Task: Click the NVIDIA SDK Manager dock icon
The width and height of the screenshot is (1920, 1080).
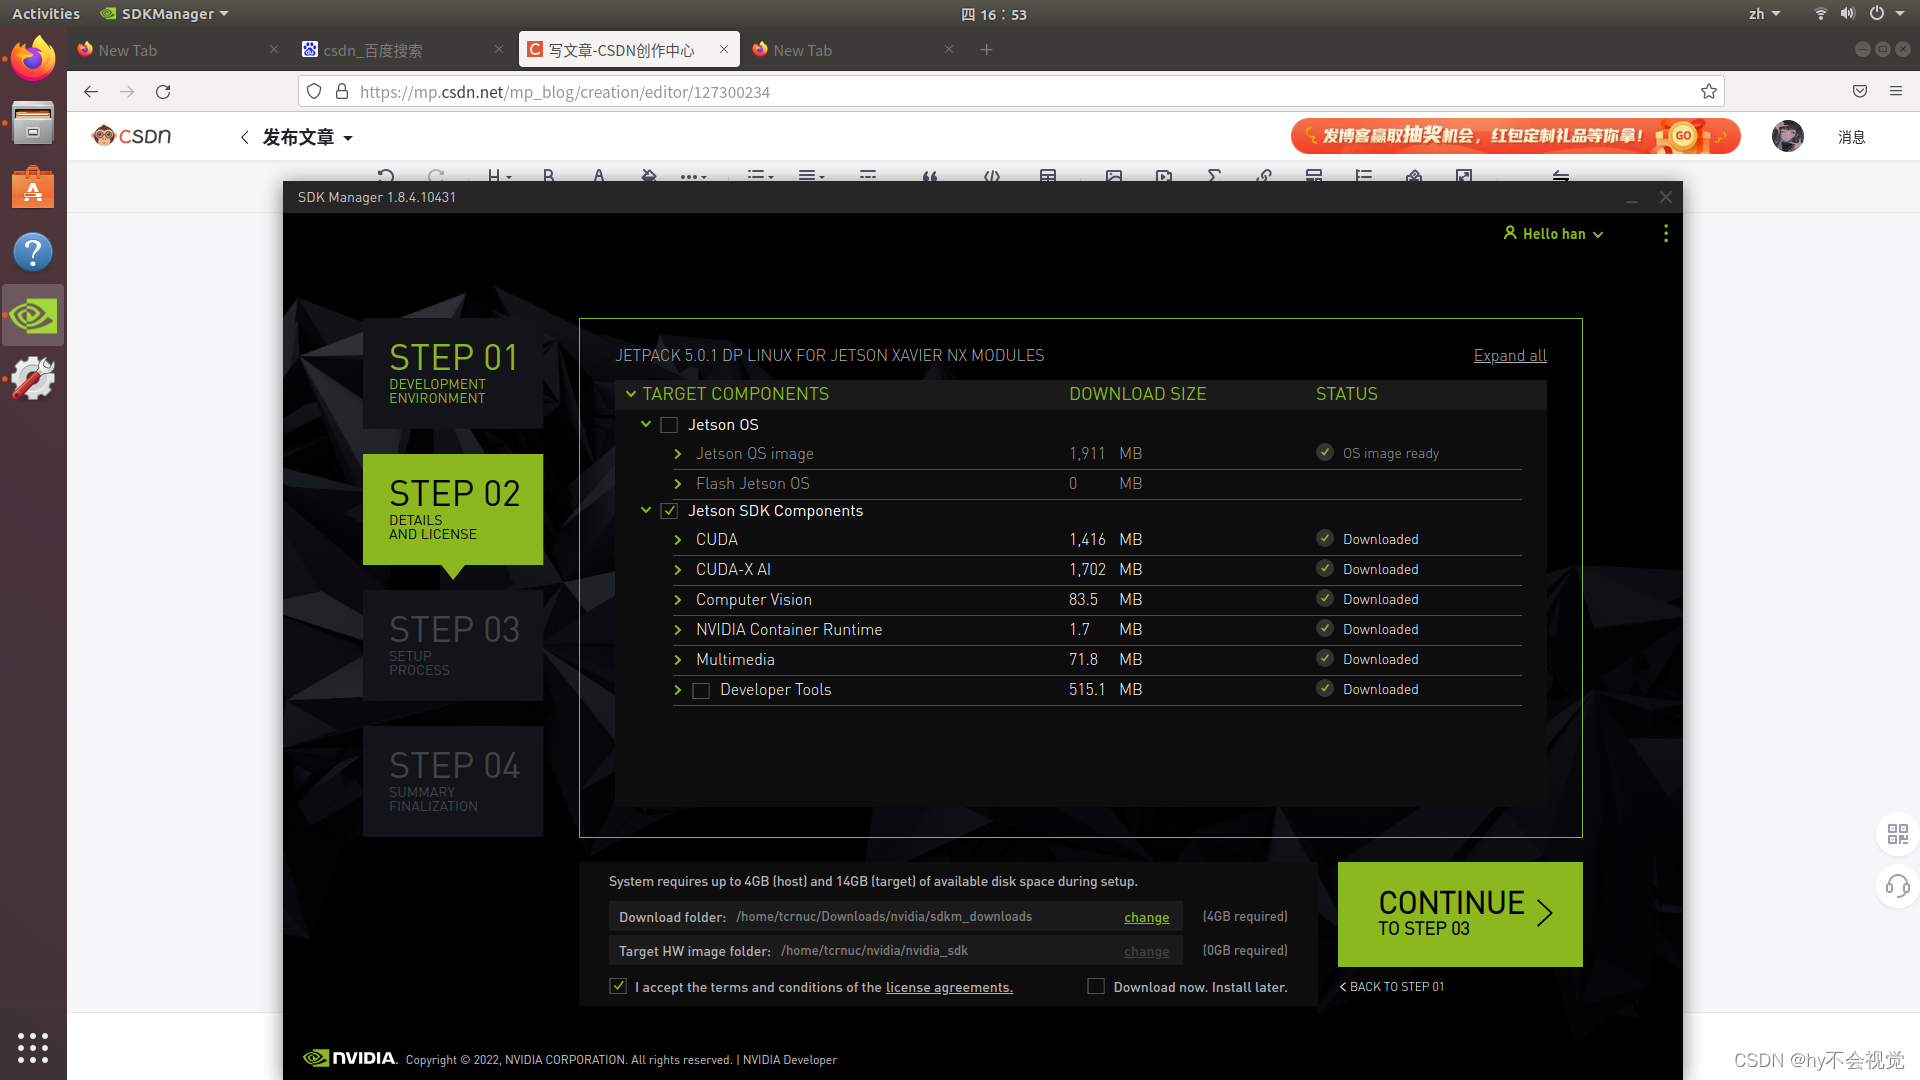Action: pos(33,316)
